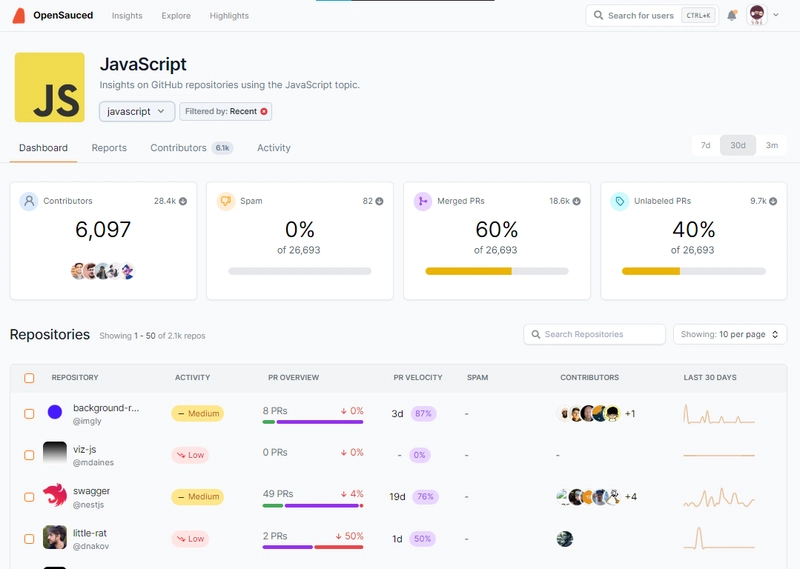Click the Medium activity badge for swagger
The height and width of the screenshot is (569, 800).
pos(197,497)
